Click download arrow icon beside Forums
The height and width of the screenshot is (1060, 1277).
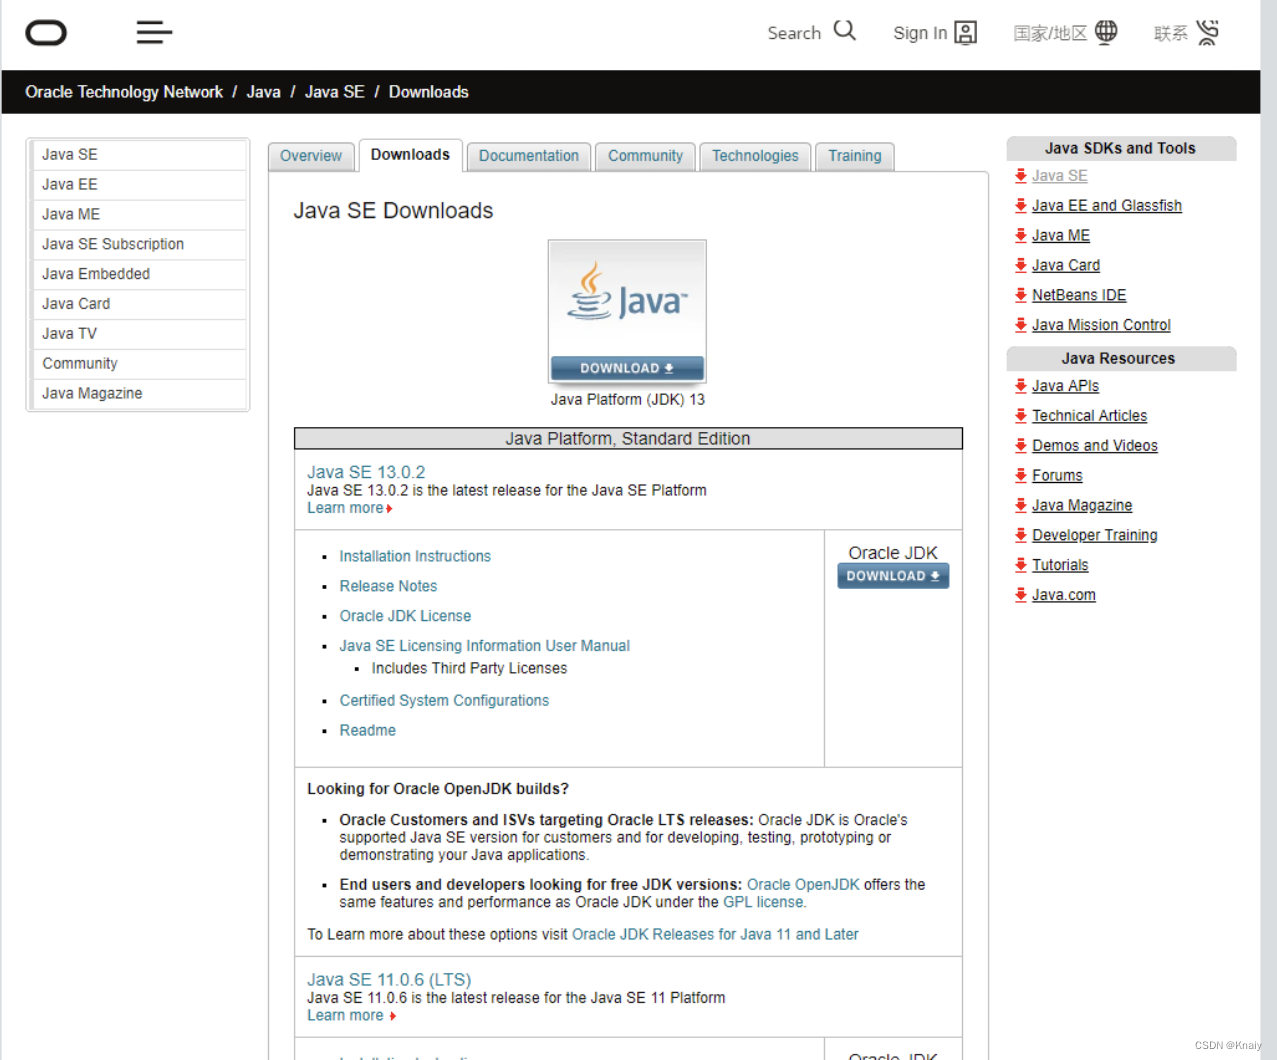pyautogui.click(x=1021, y=476)
